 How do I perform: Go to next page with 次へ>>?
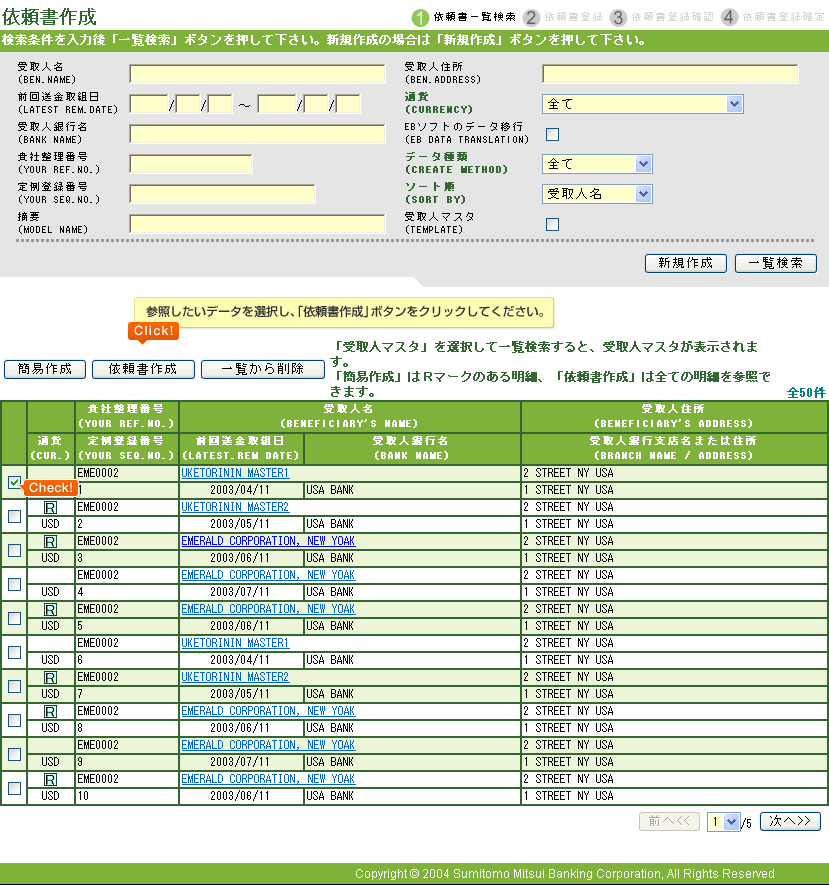[790, 821]
